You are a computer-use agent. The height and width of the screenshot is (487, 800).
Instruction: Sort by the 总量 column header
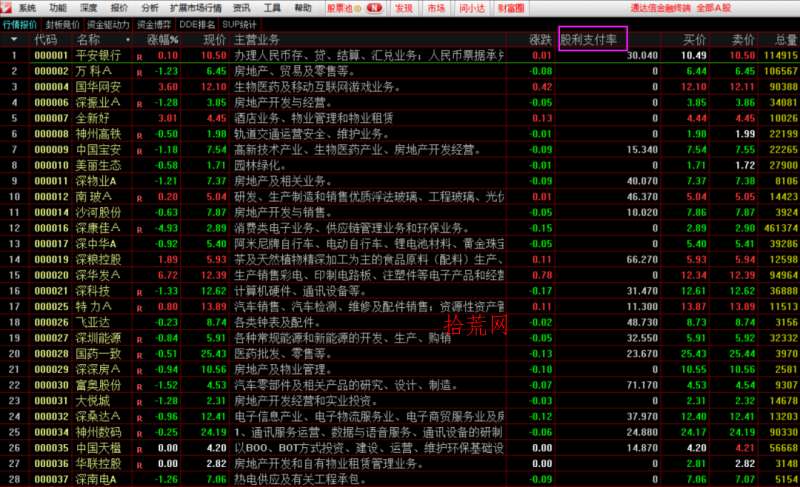coord(786,40)
